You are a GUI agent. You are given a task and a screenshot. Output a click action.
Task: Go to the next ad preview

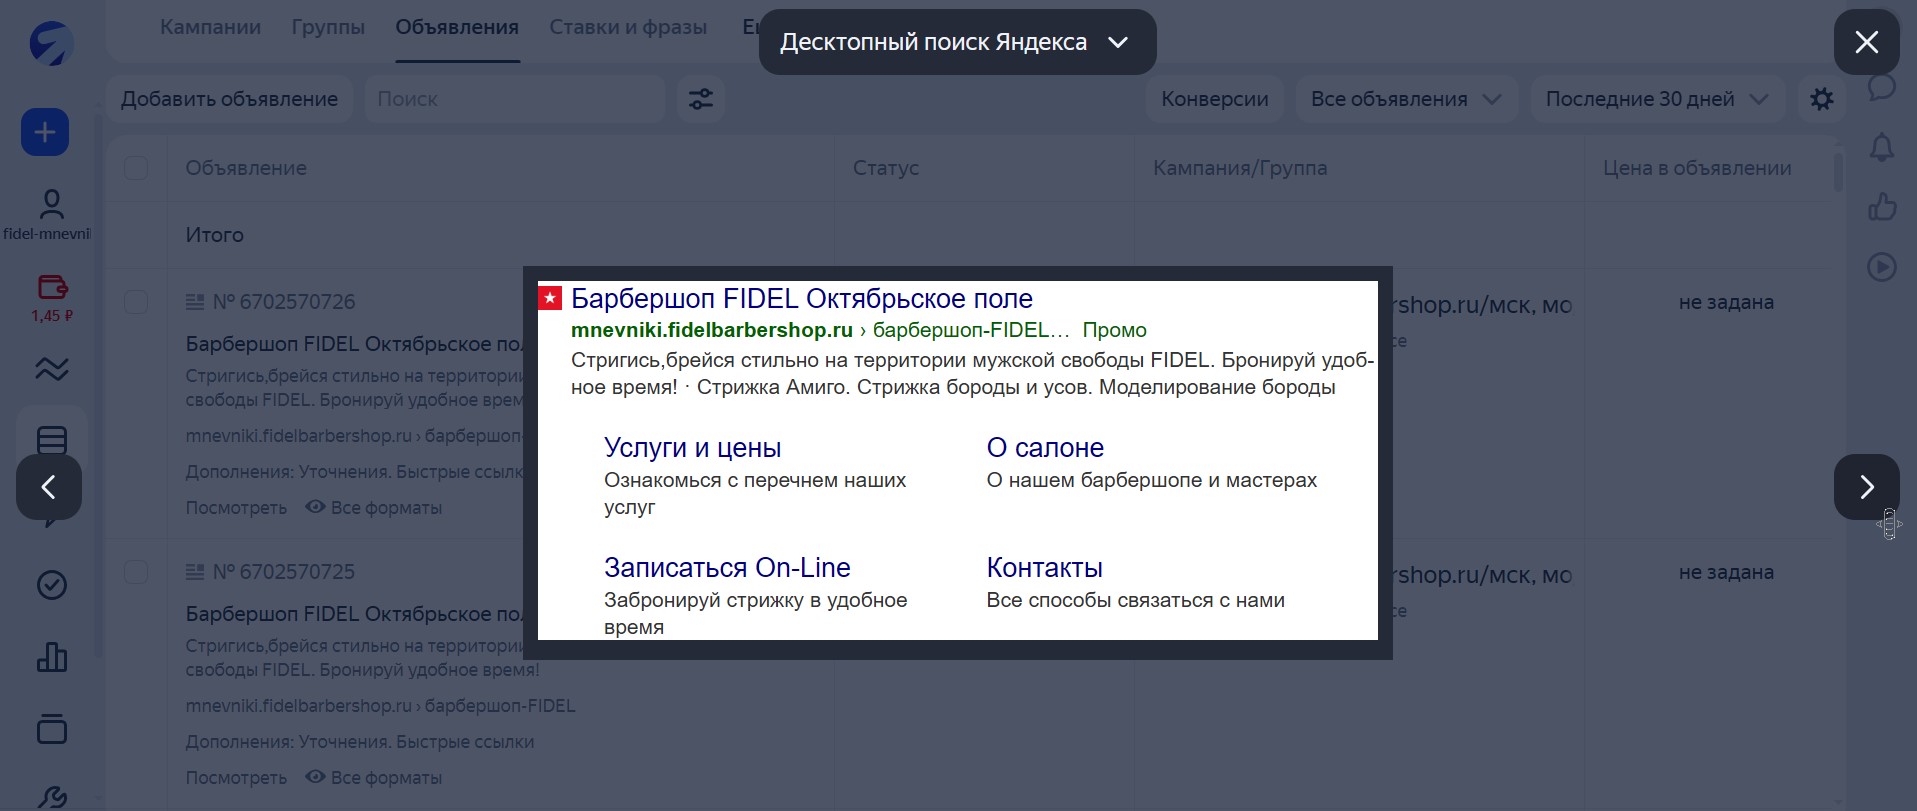[1866, 487]
